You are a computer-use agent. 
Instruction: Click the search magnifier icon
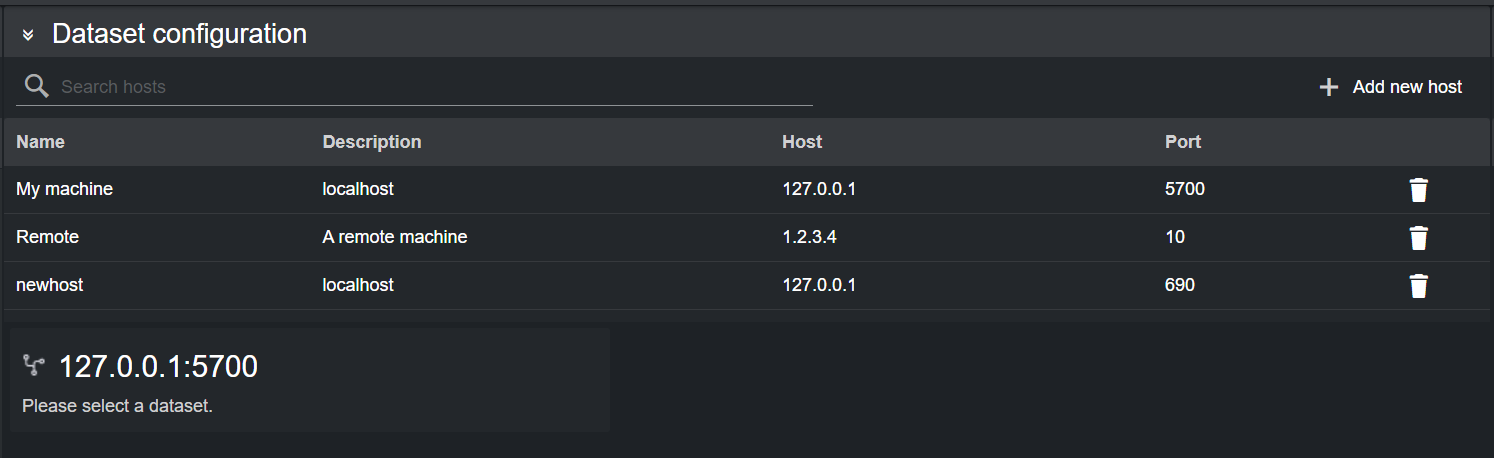pos(37,87)
